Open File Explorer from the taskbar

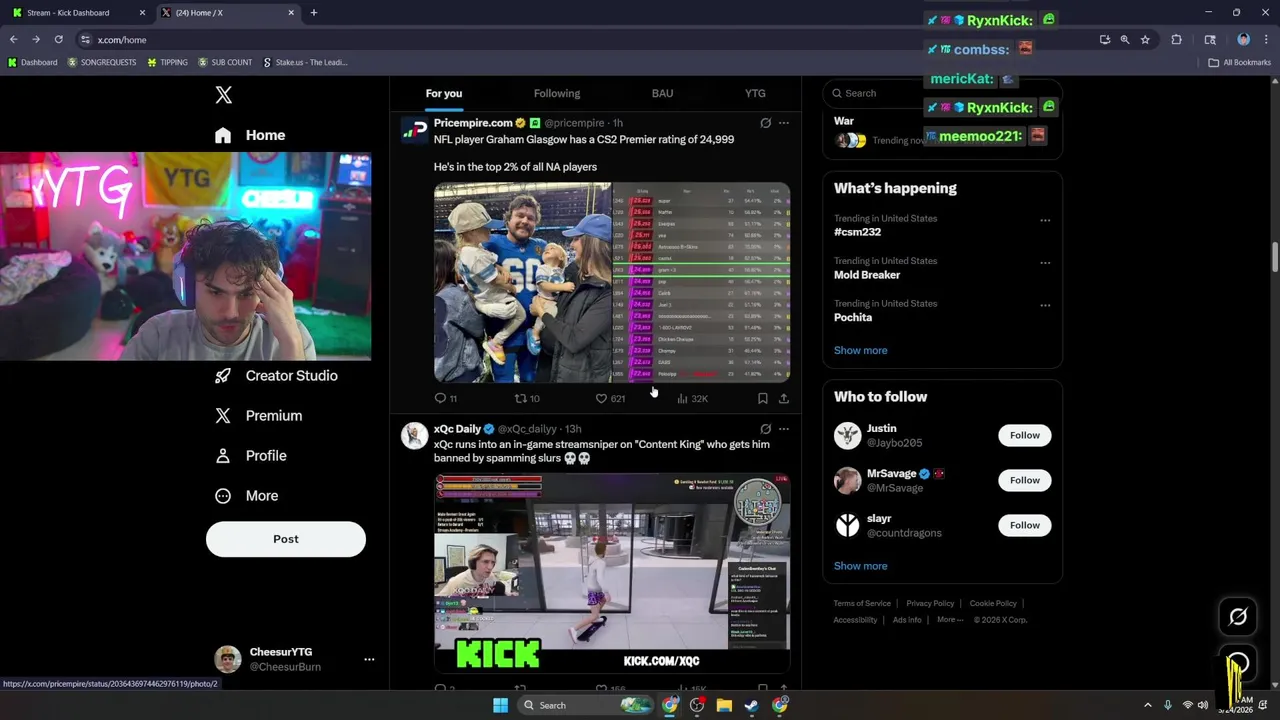(724, 706)
